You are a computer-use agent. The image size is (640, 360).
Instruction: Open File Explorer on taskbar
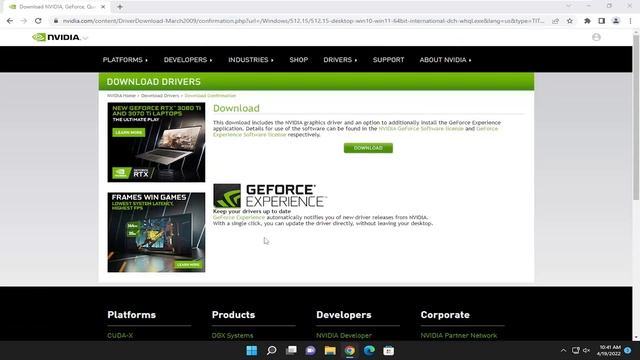[x=330, y=351]
